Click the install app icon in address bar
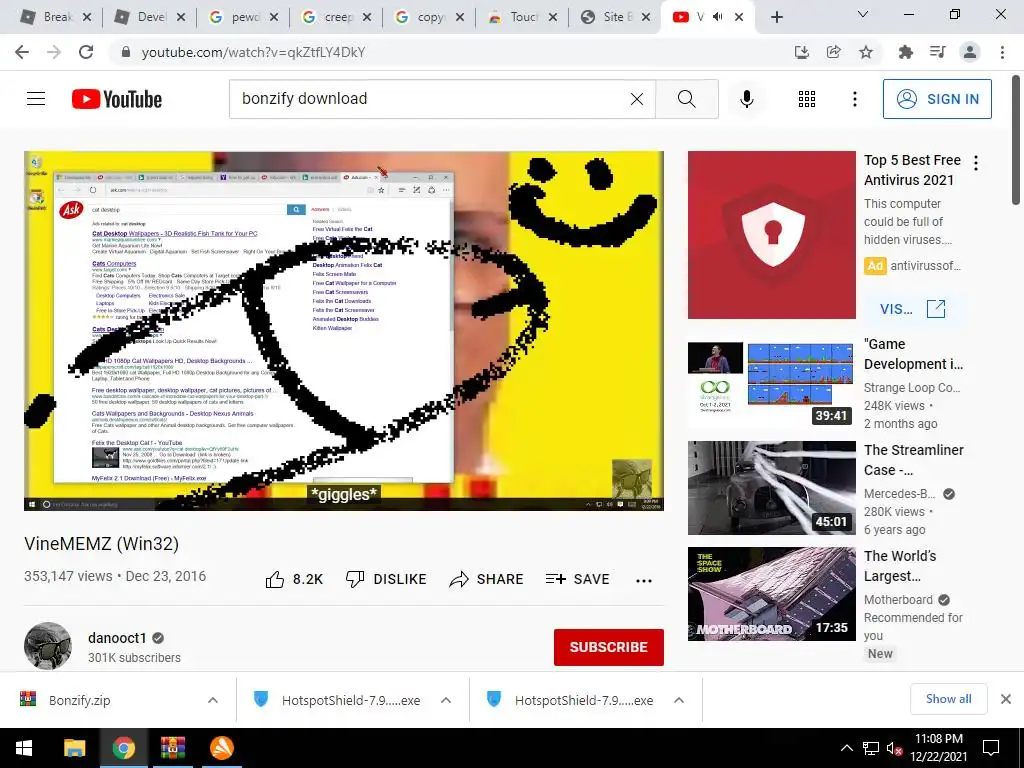This screenshot has width=1024, height=768. click(801, 52)
